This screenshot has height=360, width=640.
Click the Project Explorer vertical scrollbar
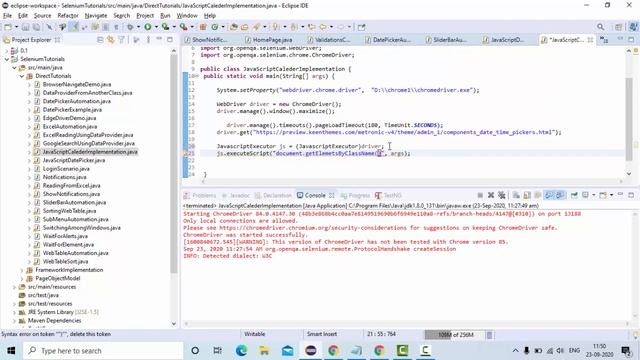click(x=174, y=163)
